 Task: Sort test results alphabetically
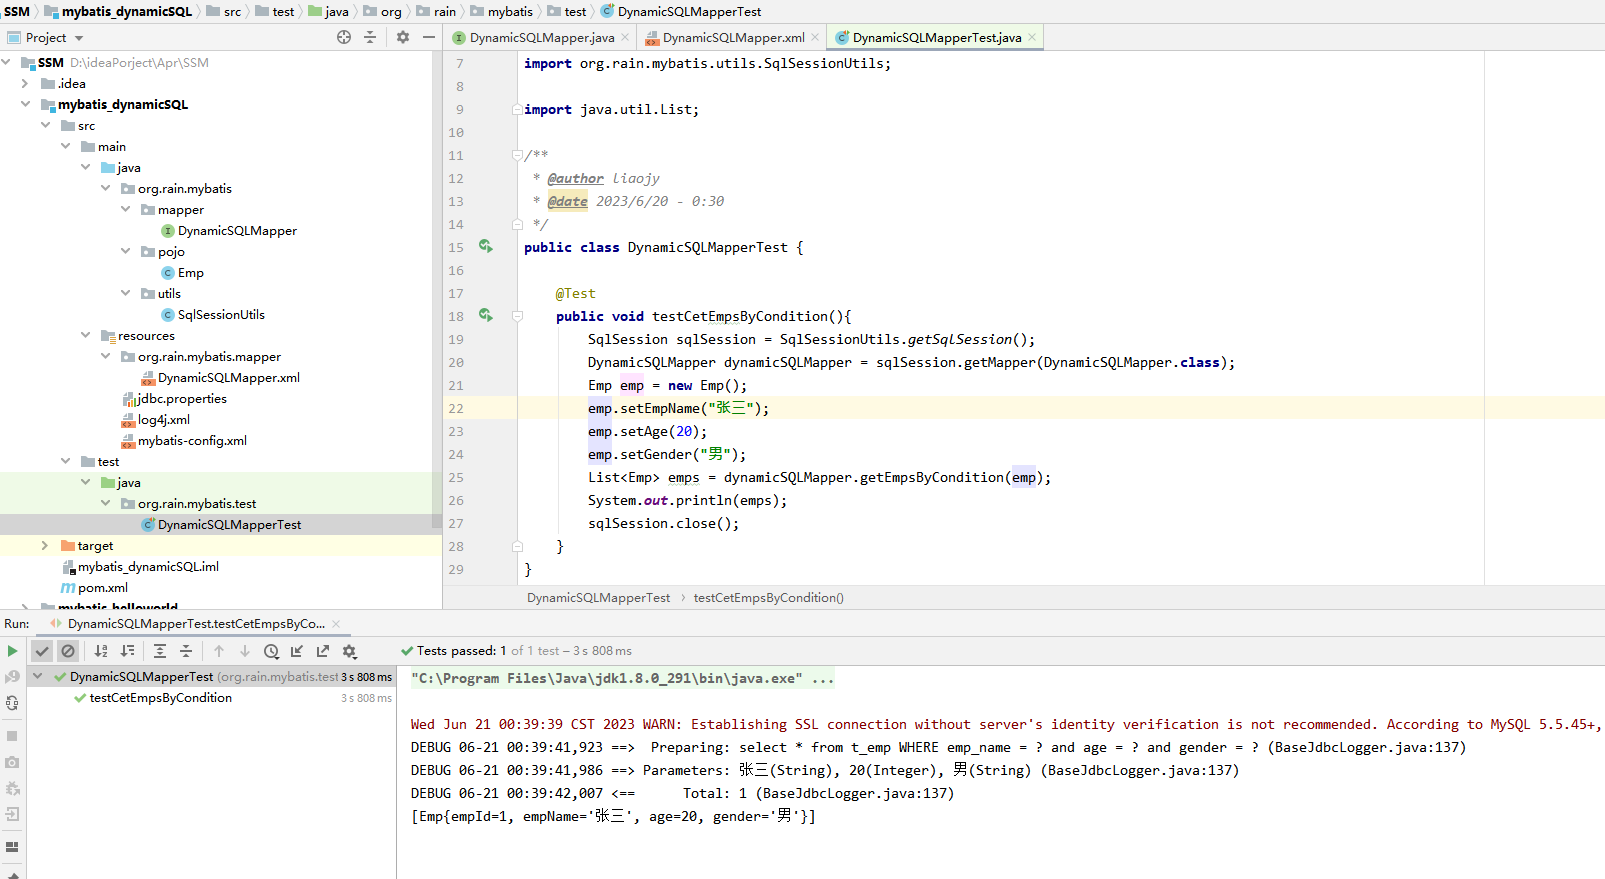[x=101, y=651]
